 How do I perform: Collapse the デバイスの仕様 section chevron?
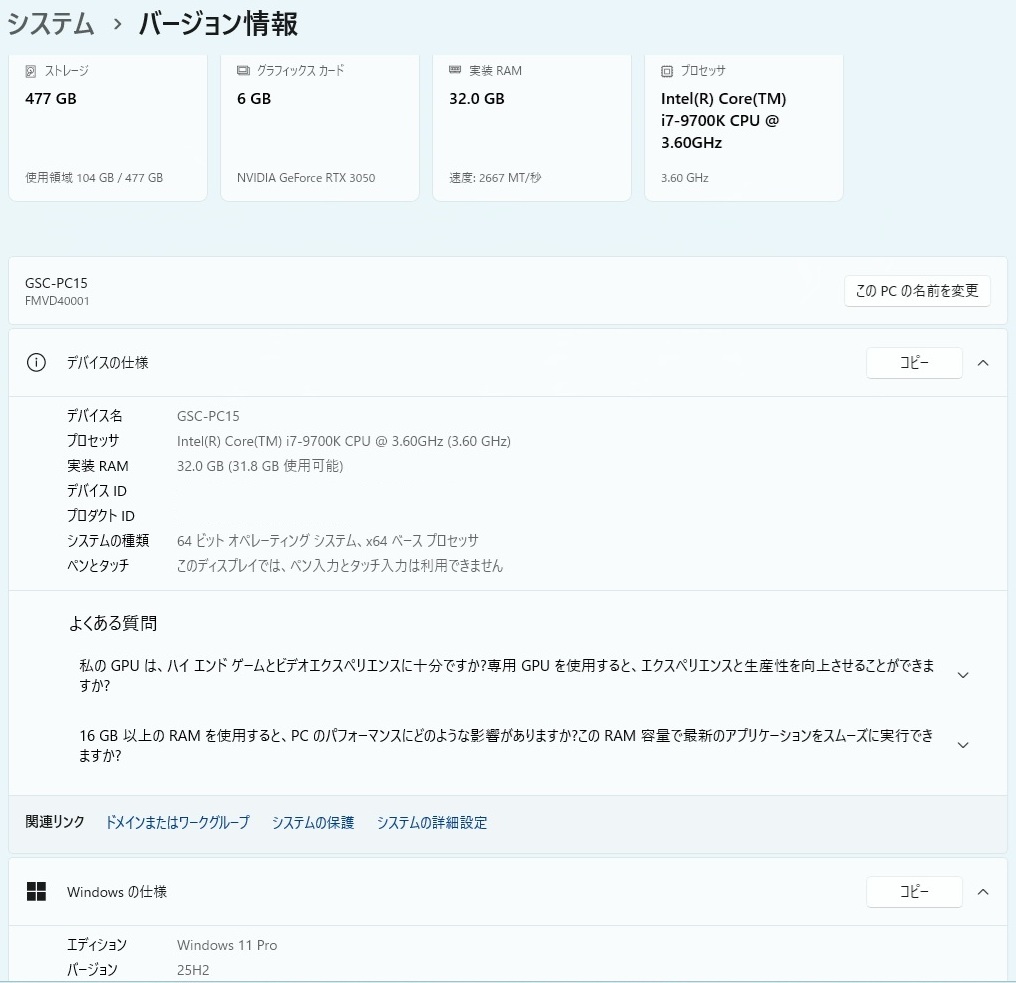(983, 363)
